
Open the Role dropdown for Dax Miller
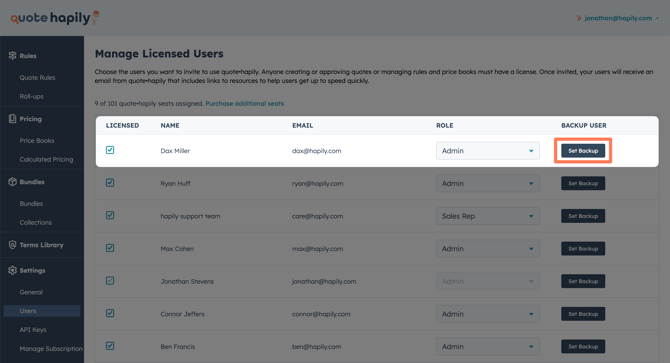[x=488, y=151]
